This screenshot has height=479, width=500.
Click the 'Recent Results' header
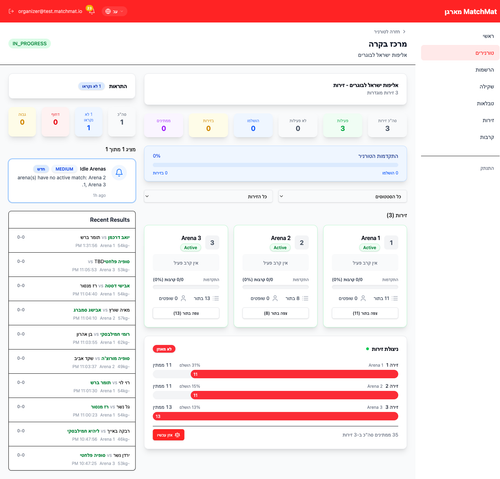tap(72, 220)
